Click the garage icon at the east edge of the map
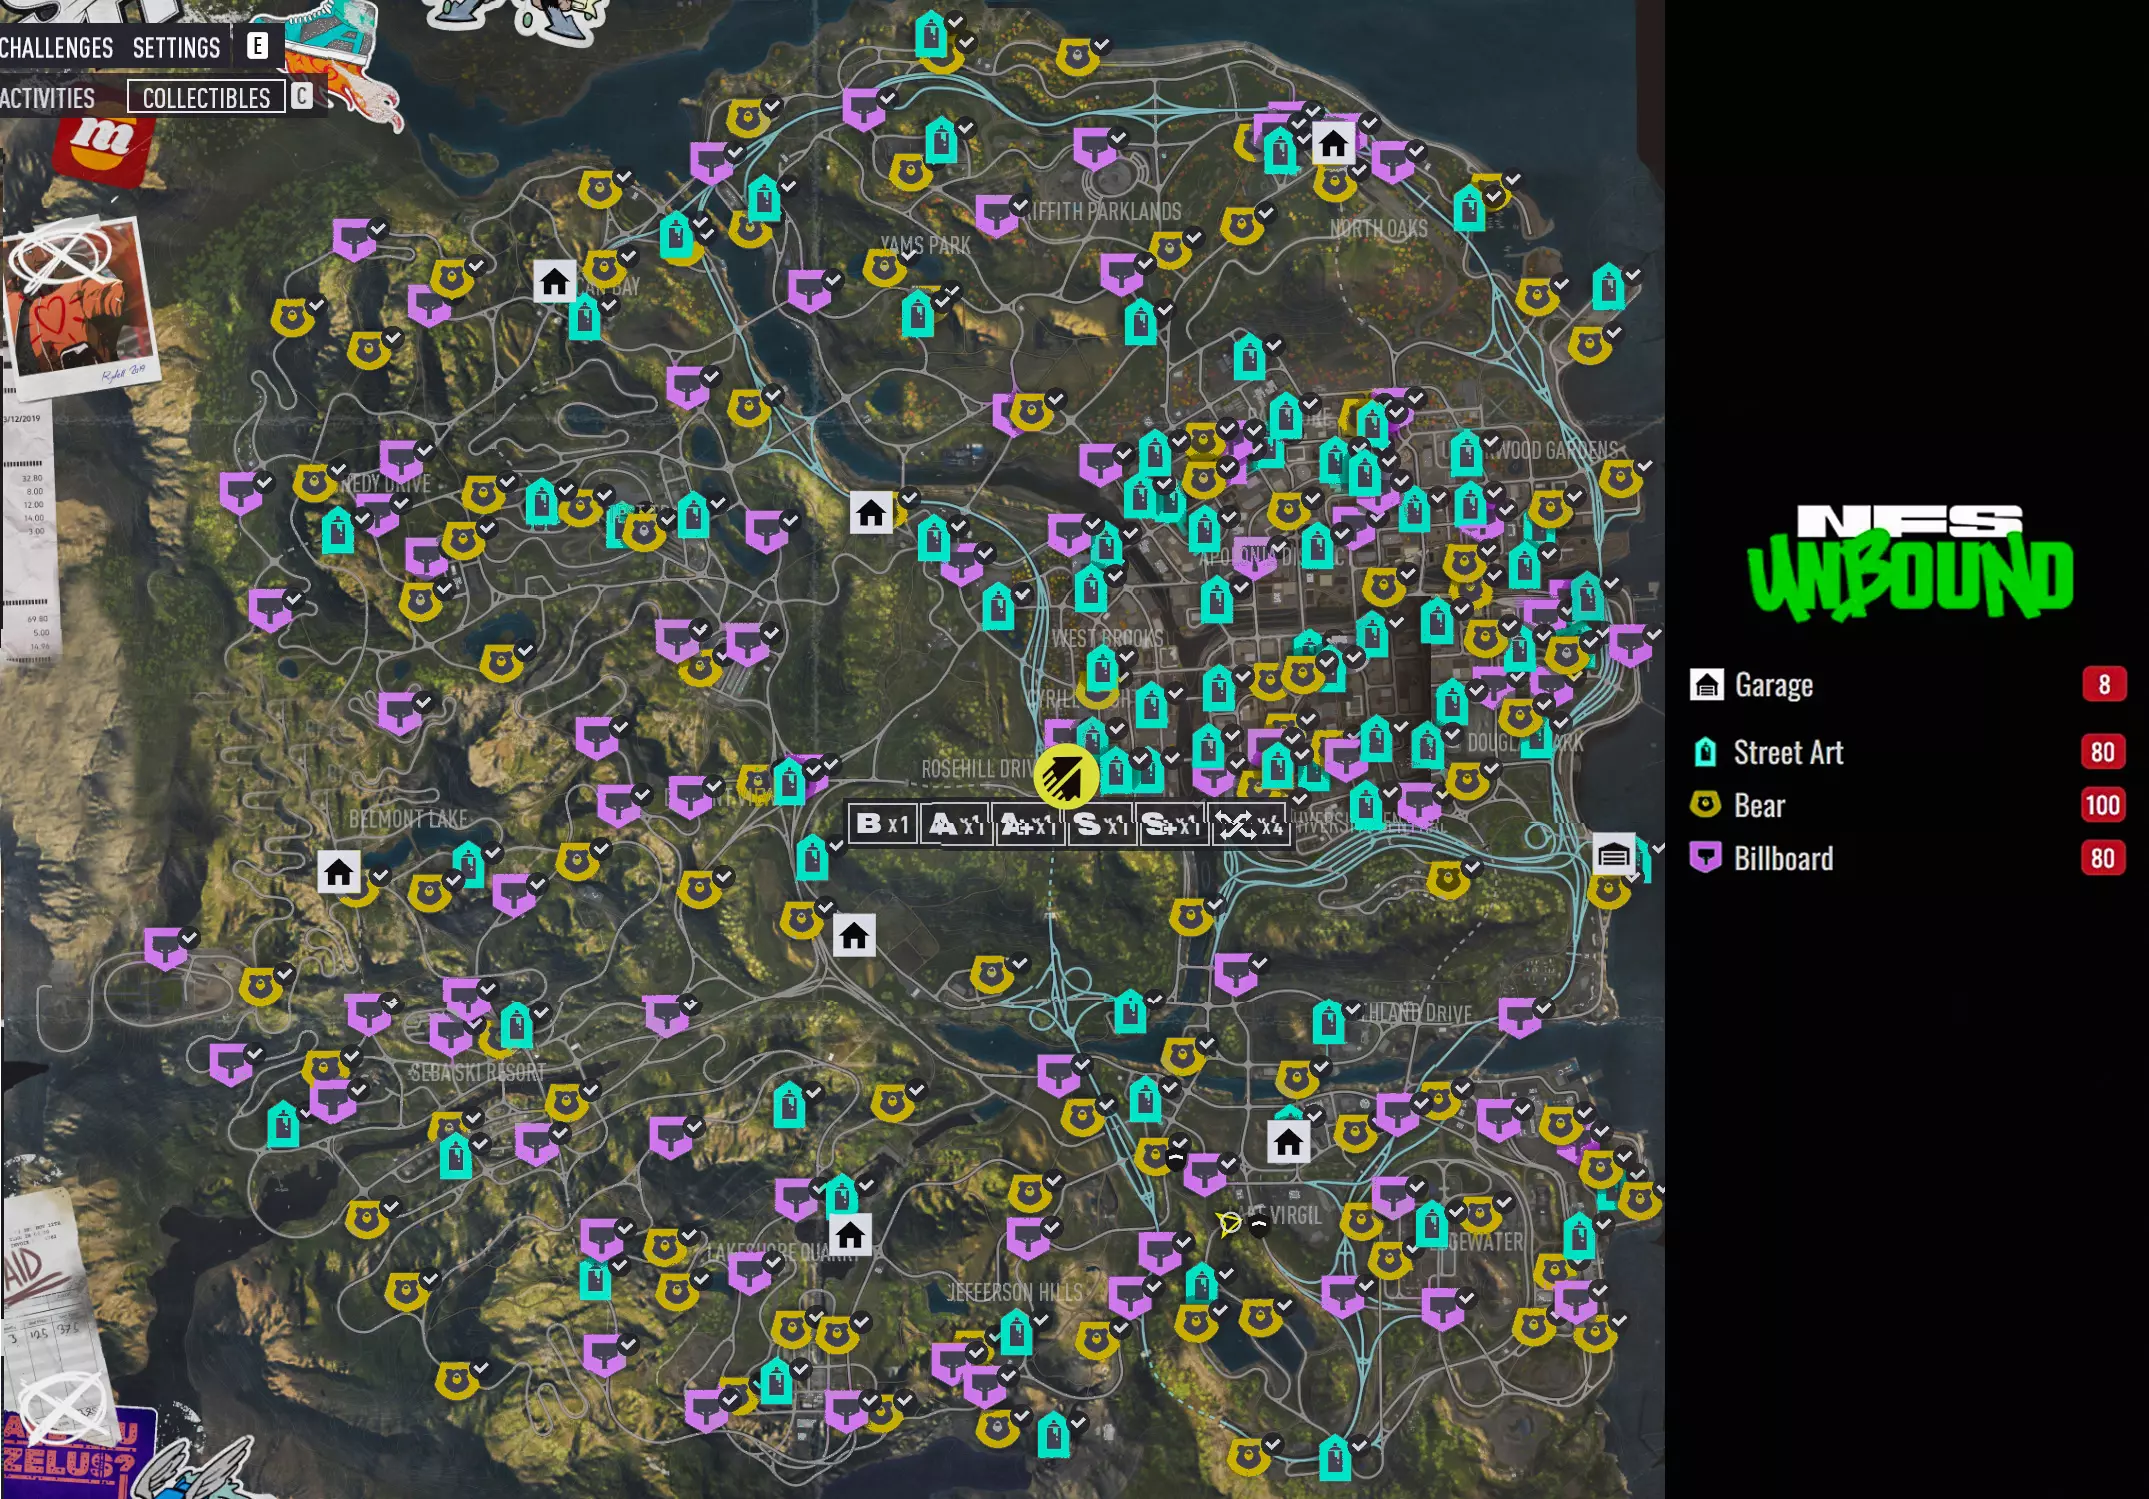Image resolution: width=2149 pixels, height=1499 pixels. coord(1612,854)
